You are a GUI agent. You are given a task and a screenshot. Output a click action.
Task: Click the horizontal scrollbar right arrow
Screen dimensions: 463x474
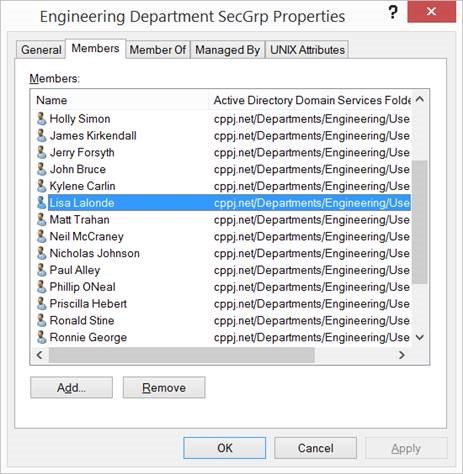pos(402,355)
